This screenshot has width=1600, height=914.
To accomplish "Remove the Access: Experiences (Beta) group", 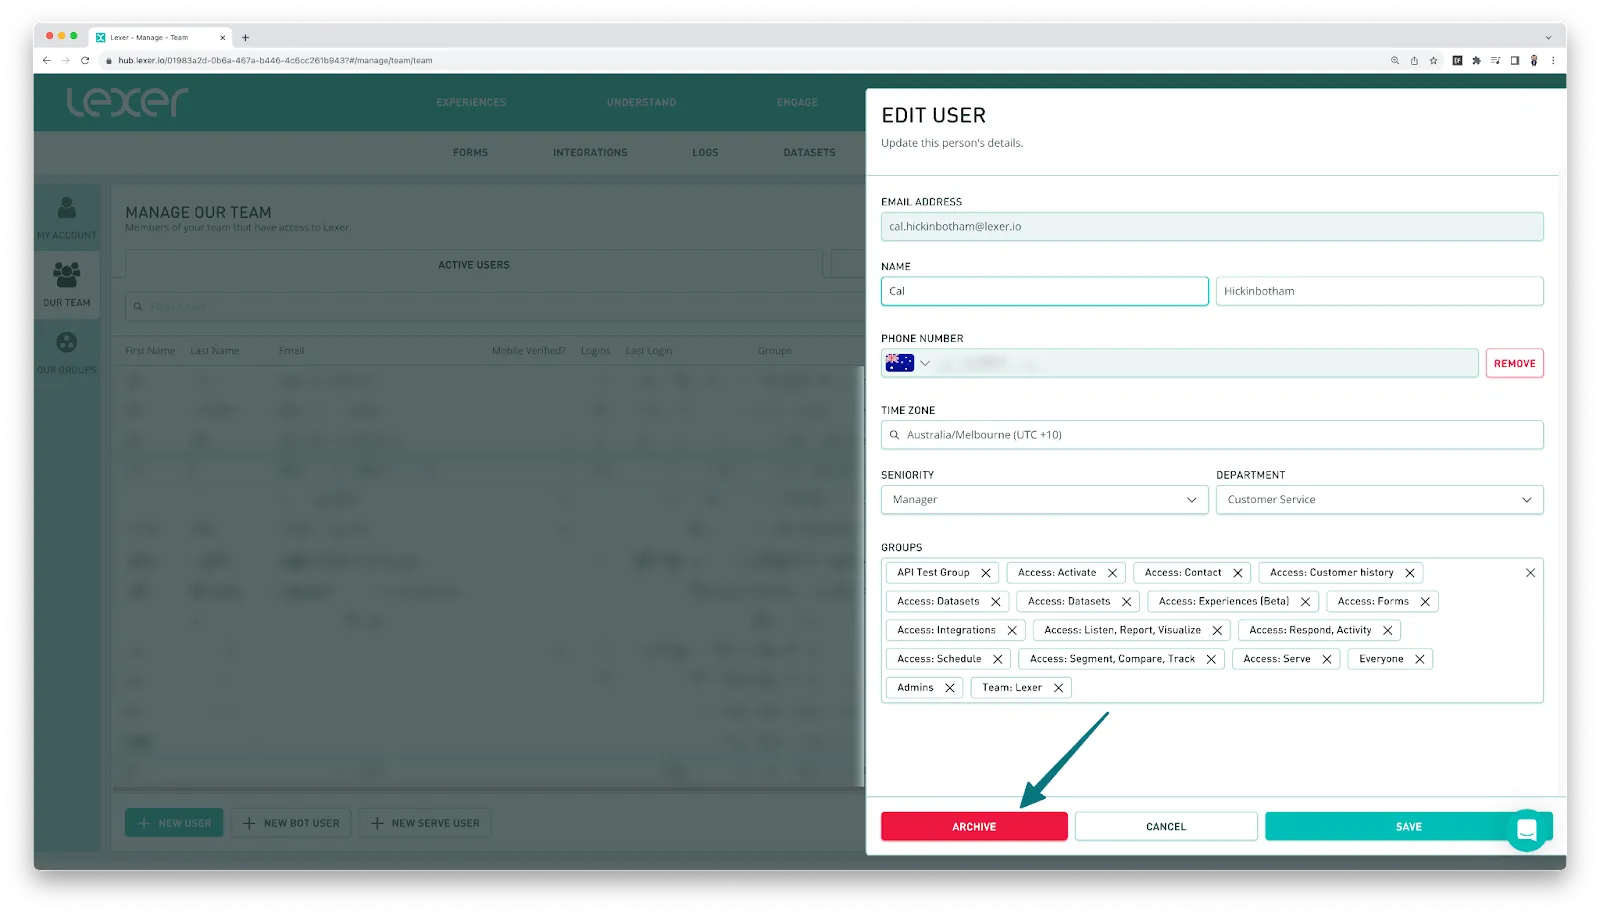I will [1305, 602].
